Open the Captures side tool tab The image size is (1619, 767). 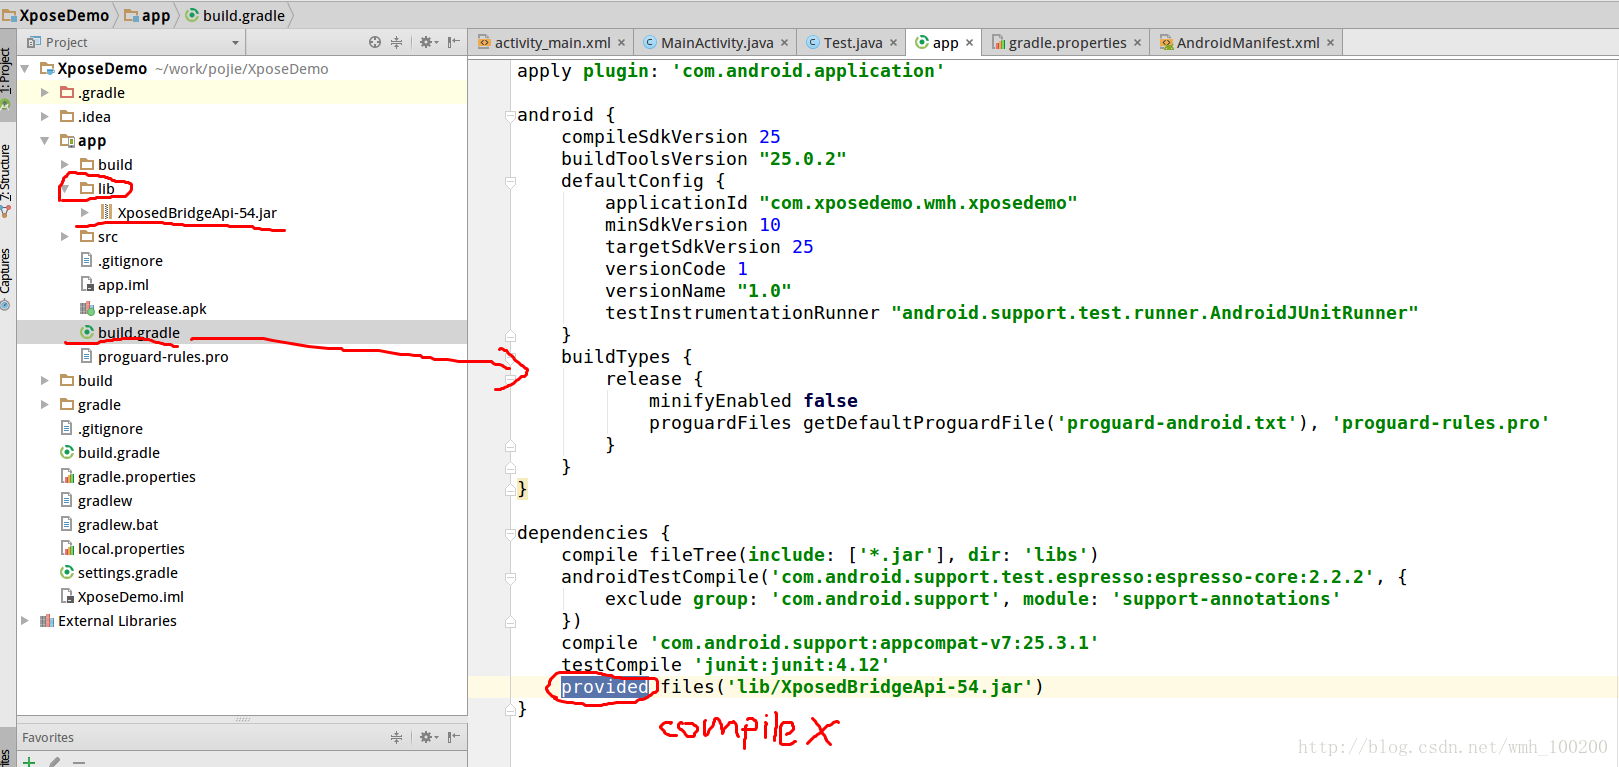tap(6, 278)
